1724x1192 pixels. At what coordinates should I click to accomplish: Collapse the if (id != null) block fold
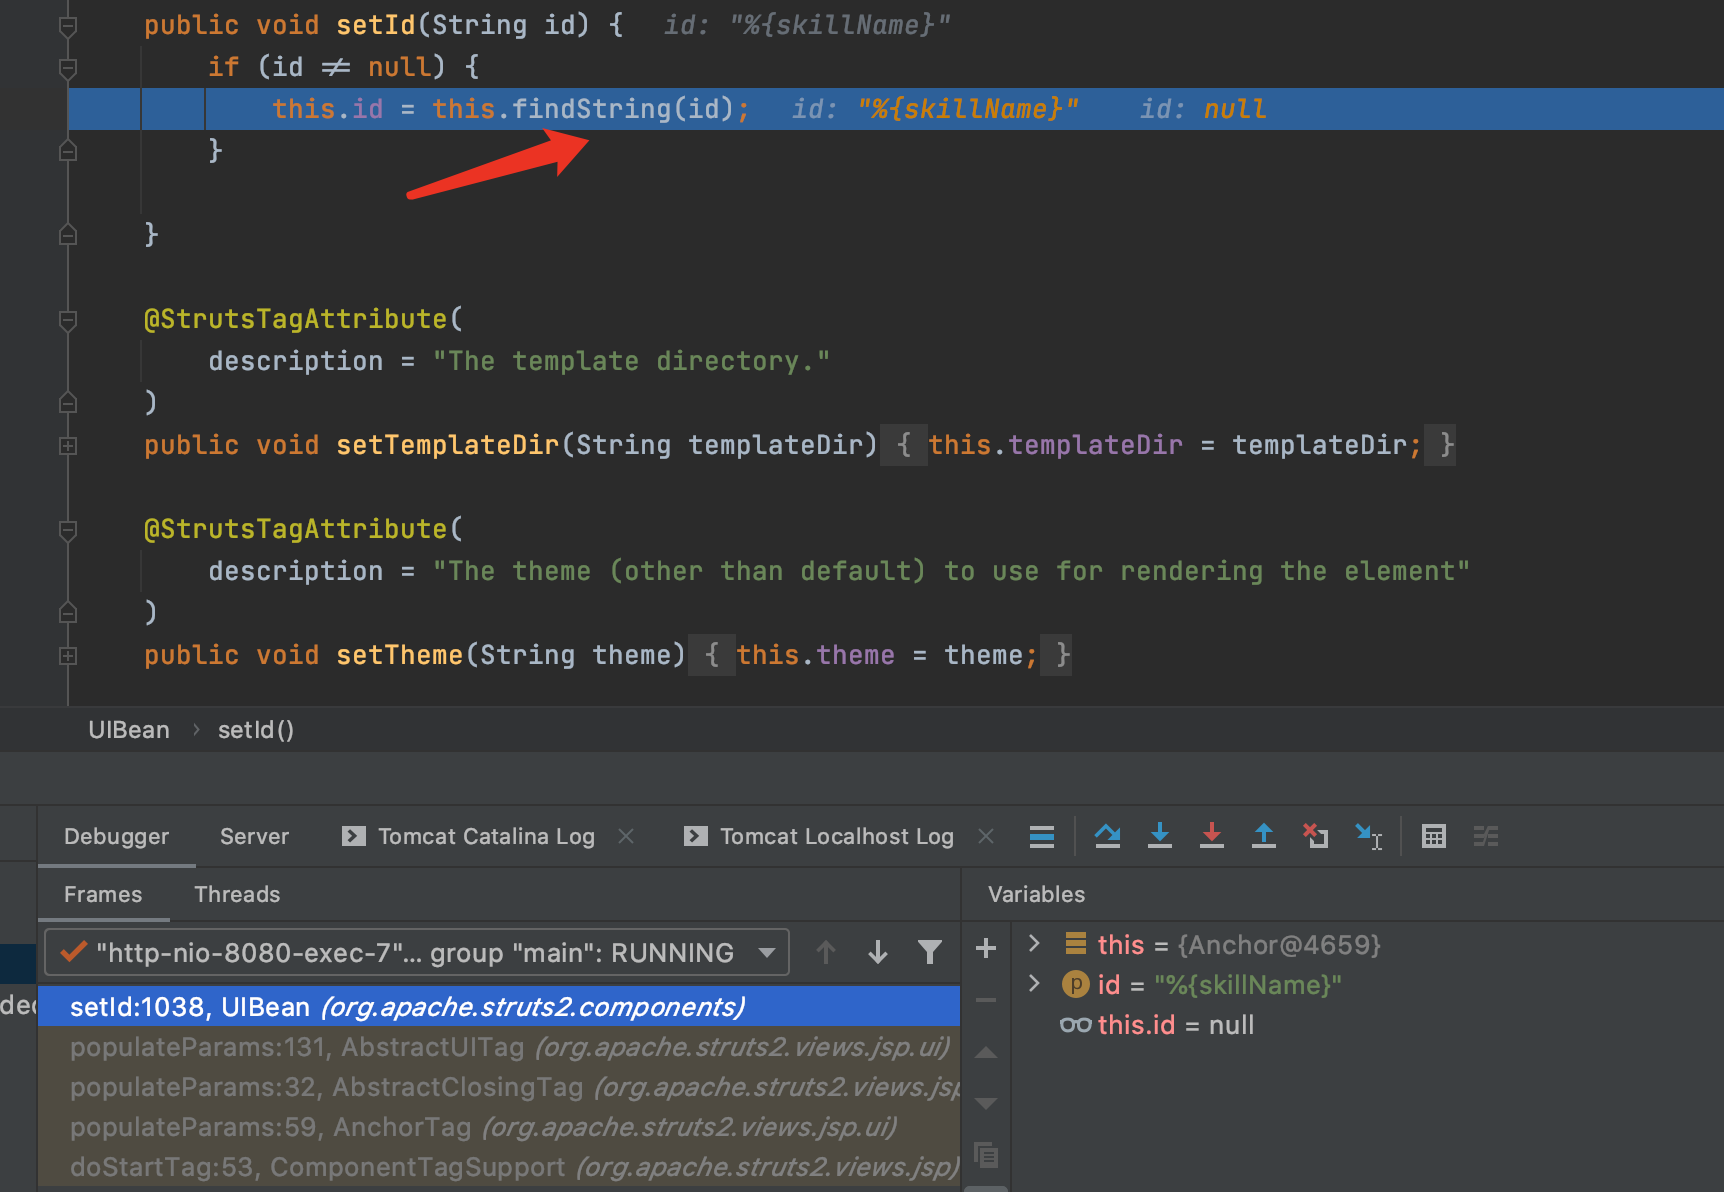point(68,68)
